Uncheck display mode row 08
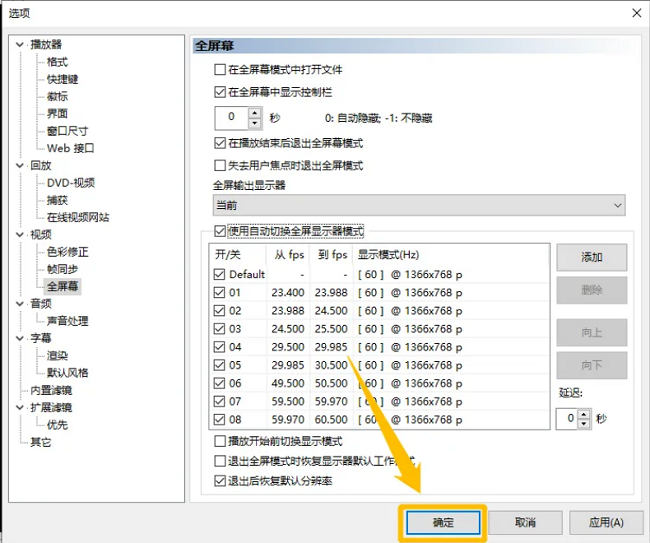This screenshot has height=543, width=650. click(x=219, y=419)
